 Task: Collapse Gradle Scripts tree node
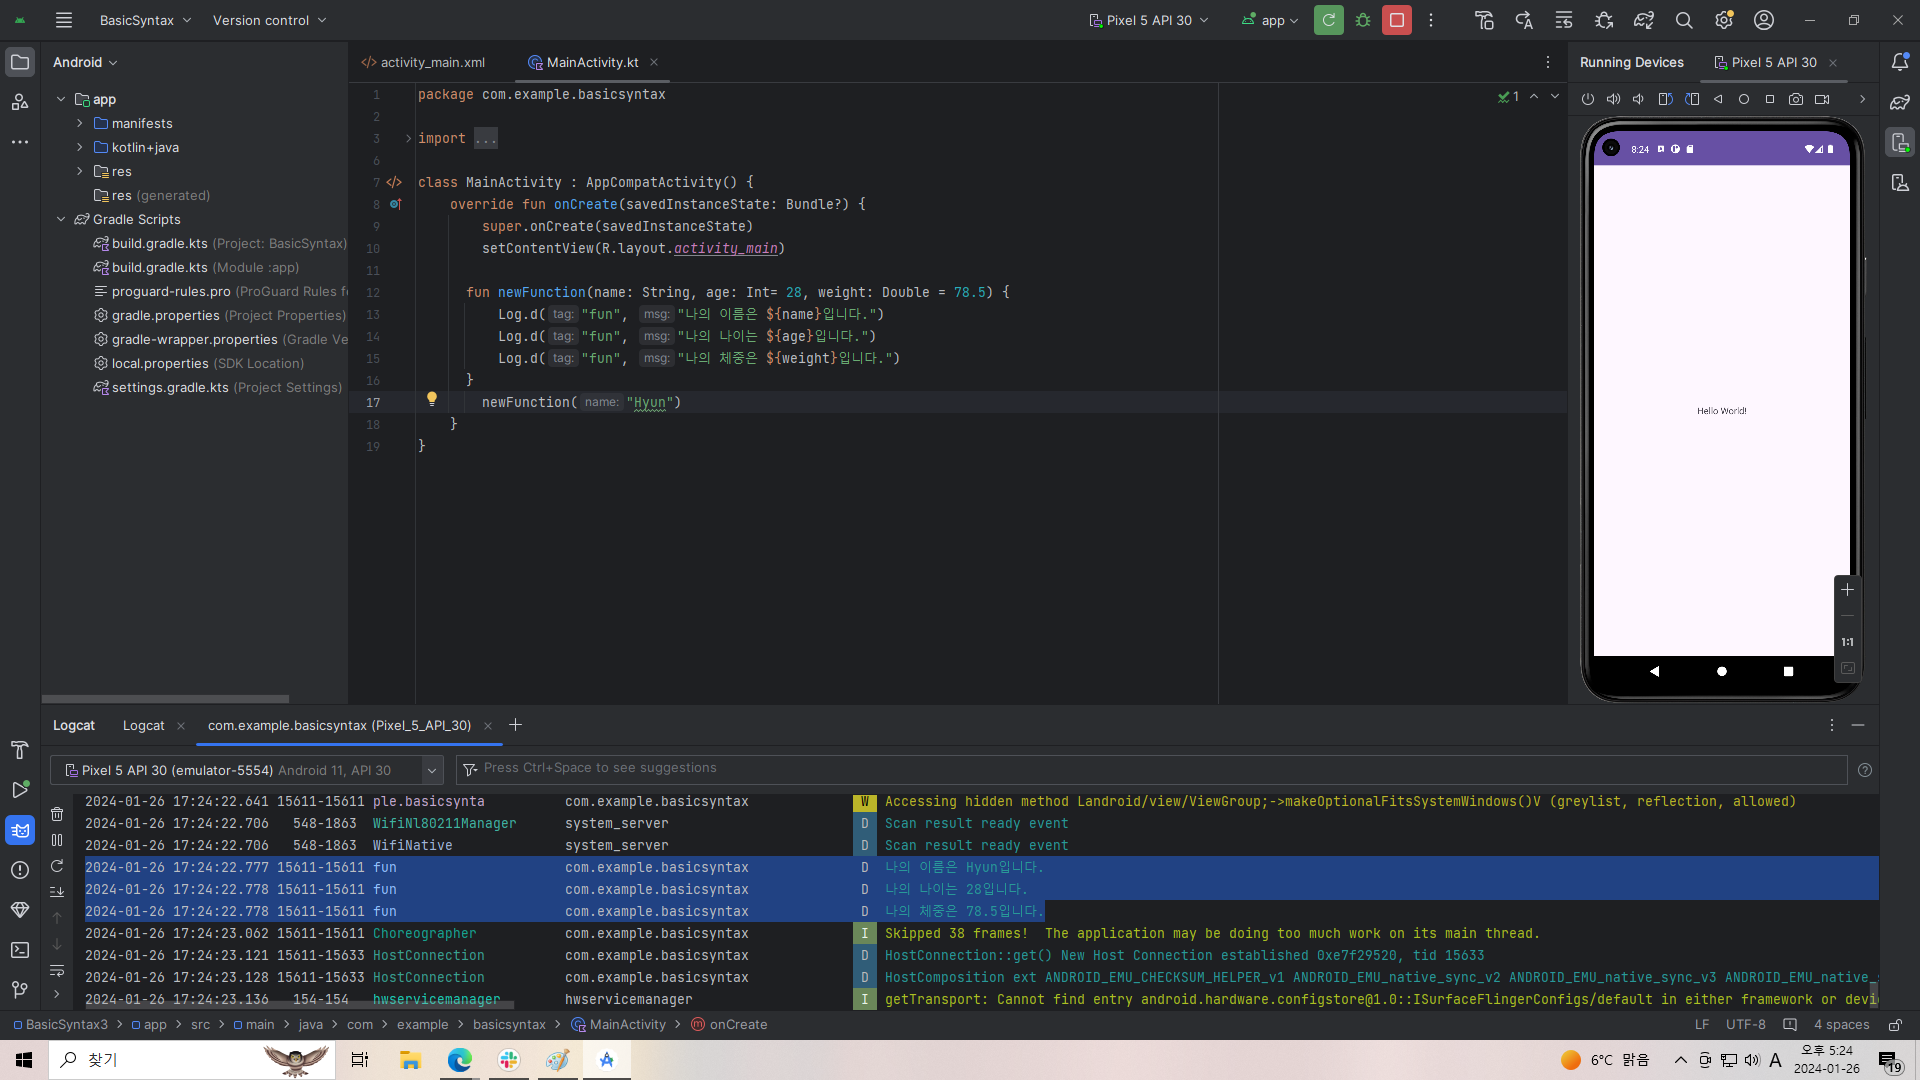(61, 219)
